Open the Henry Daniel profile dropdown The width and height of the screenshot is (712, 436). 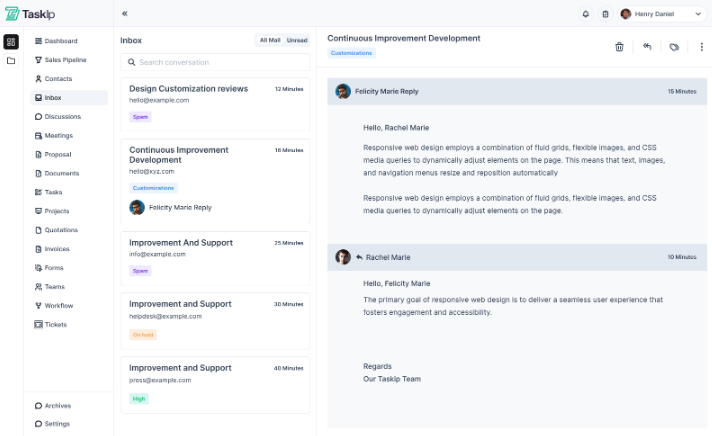[x=660, y=14]
